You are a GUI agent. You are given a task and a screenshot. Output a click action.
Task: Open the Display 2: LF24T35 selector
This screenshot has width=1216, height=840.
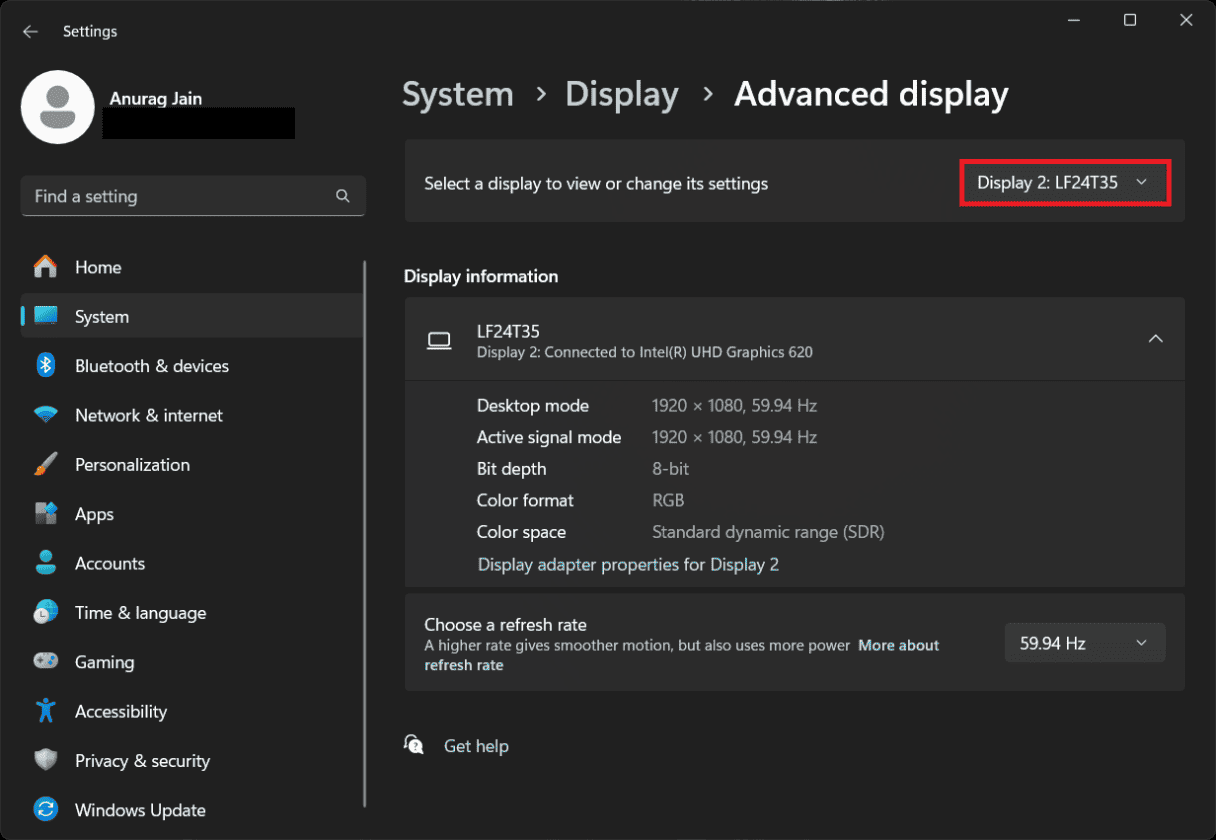1064,182
